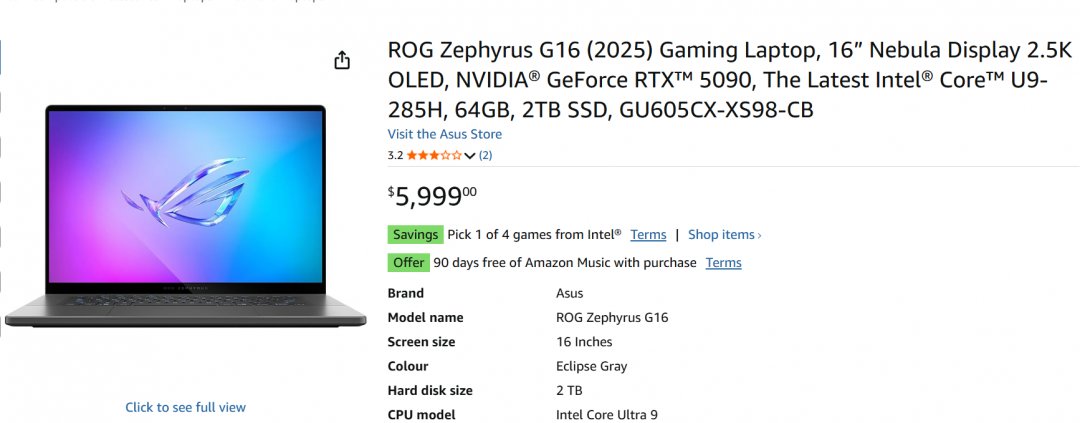This screenshot has height=423, width=1080.
Task: Click to see full view link
Action: (185, 407)
